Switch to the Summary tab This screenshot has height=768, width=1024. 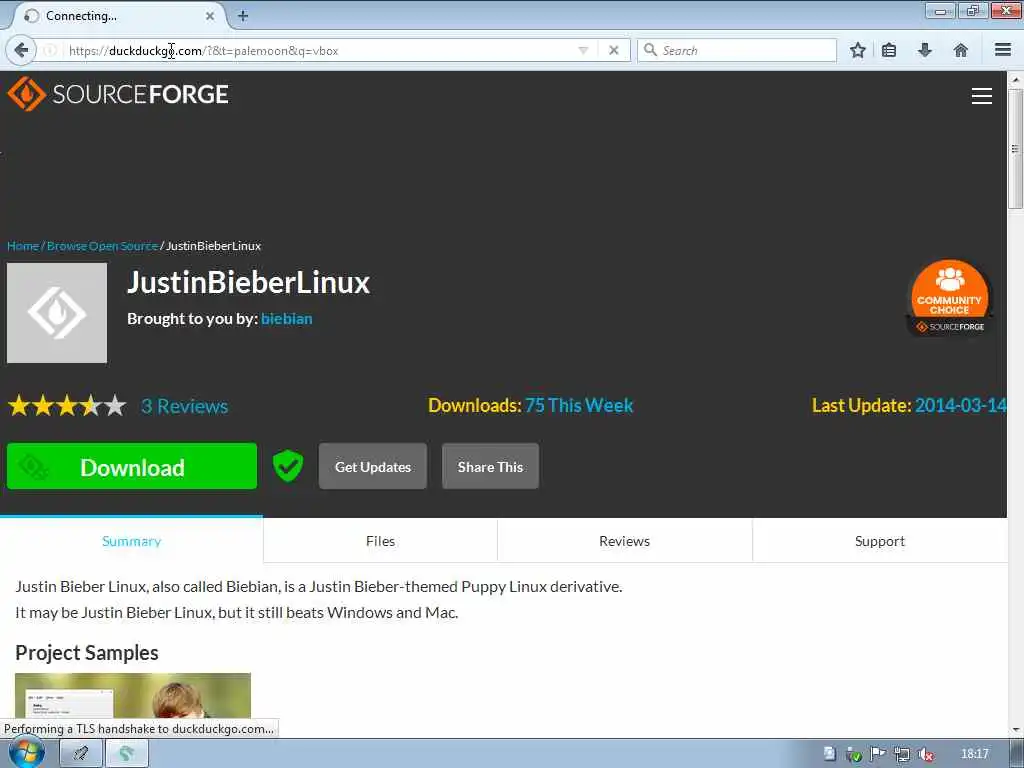tap(131, 541)
